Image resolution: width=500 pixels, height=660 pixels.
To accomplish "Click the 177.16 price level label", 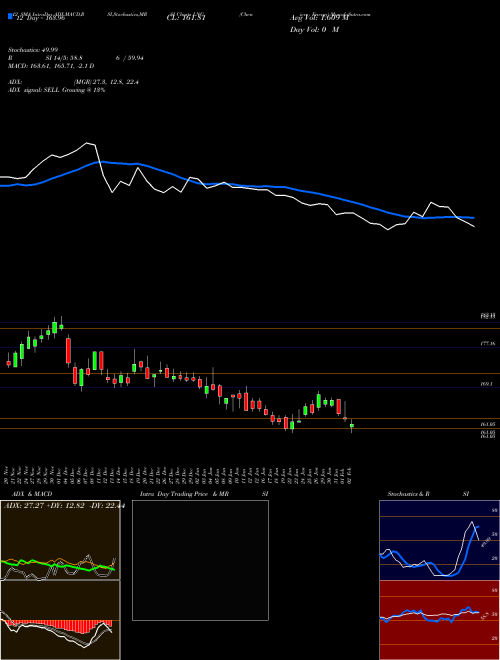I will (x=487, y=344).
